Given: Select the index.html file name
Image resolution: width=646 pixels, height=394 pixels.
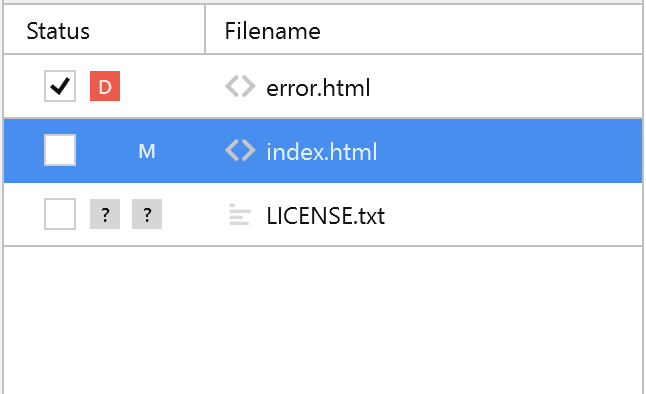Looking at the screenshot, I should coord(322,152).
